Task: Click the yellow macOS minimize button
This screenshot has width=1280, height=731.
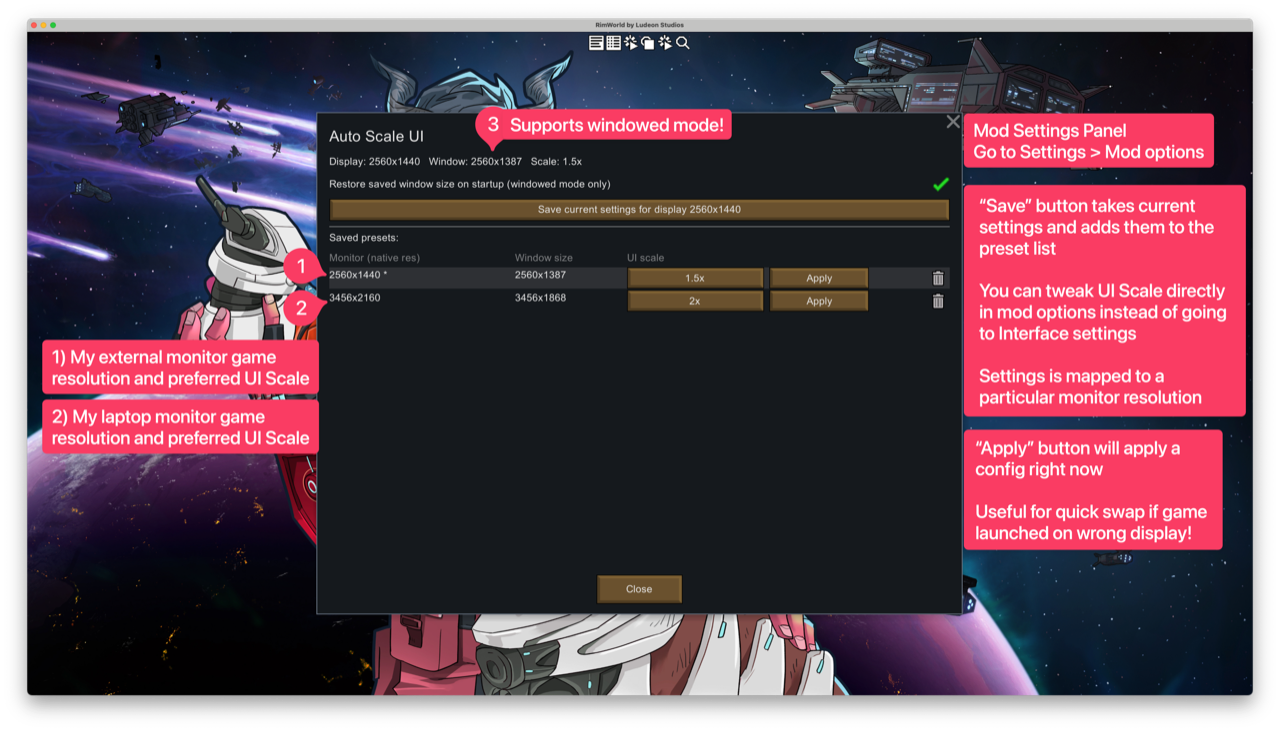Action: (x=42, y=25)
